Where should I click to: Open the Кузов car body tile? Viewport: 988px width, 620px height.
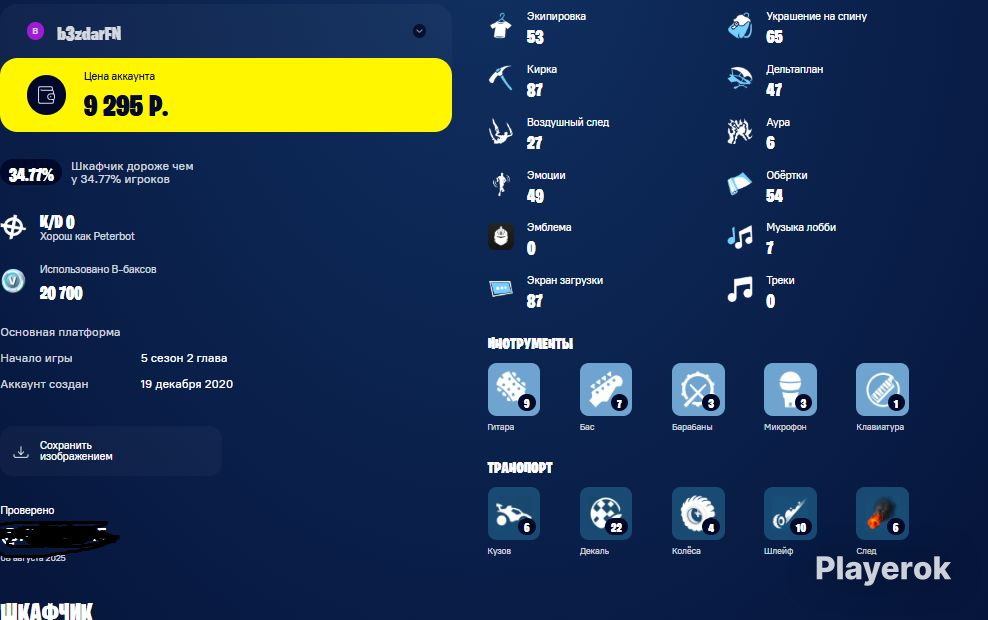click(x=514, y=514)
